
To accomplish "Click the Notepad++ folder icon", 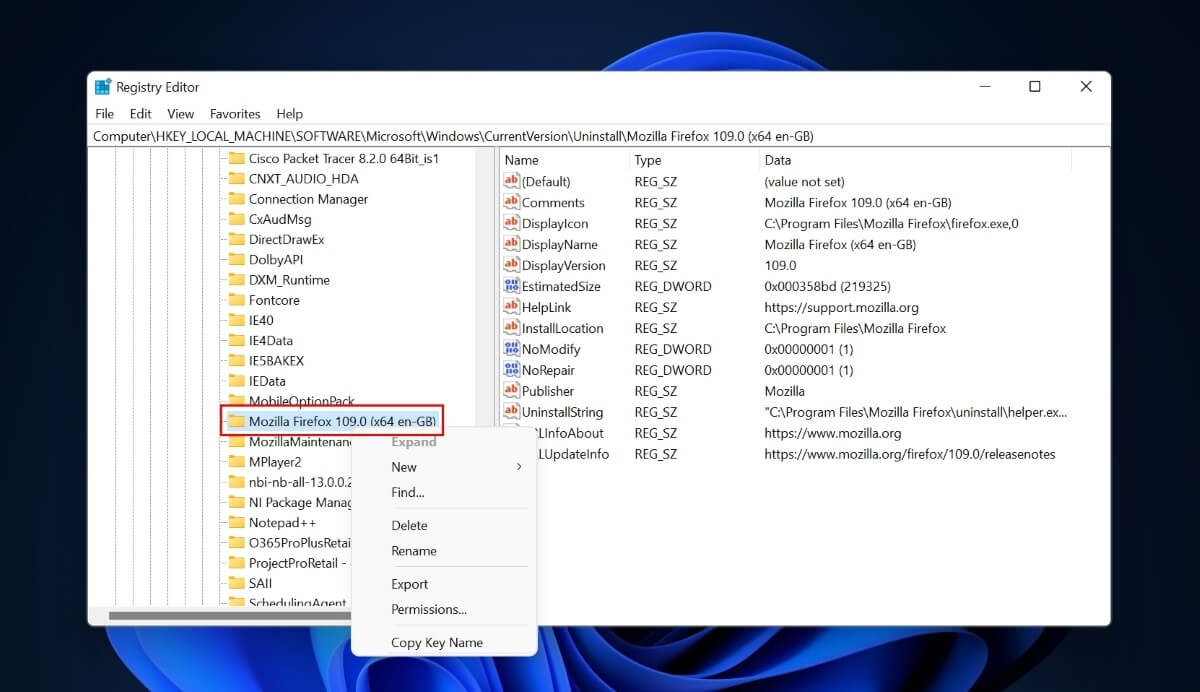I will pyautogui.click(x=236, y=522).
